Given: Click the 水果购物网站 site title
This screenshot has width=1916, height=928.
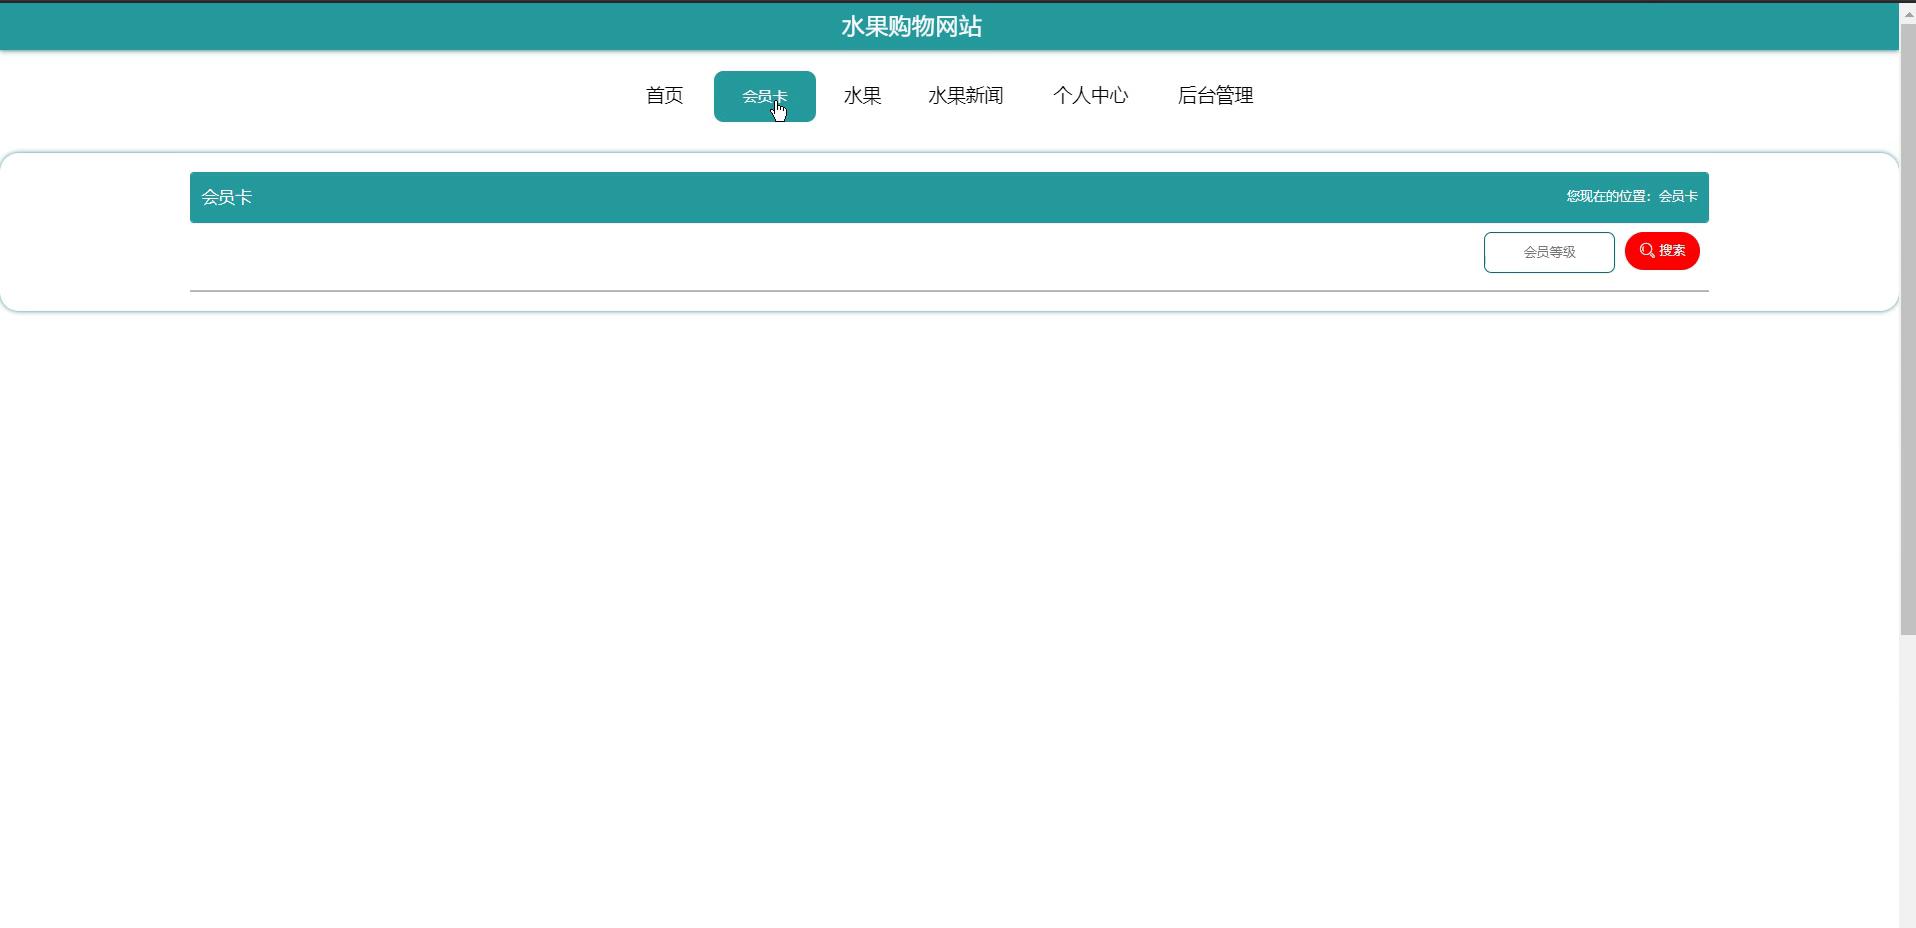Looking at the screenshot, I should point(911,27).
